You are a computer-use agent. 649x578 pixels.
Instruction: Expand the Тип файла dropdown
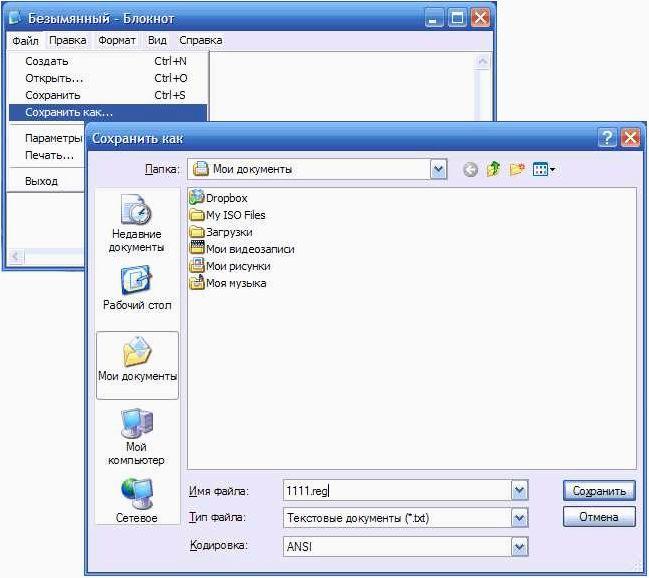tap(519, 518)
